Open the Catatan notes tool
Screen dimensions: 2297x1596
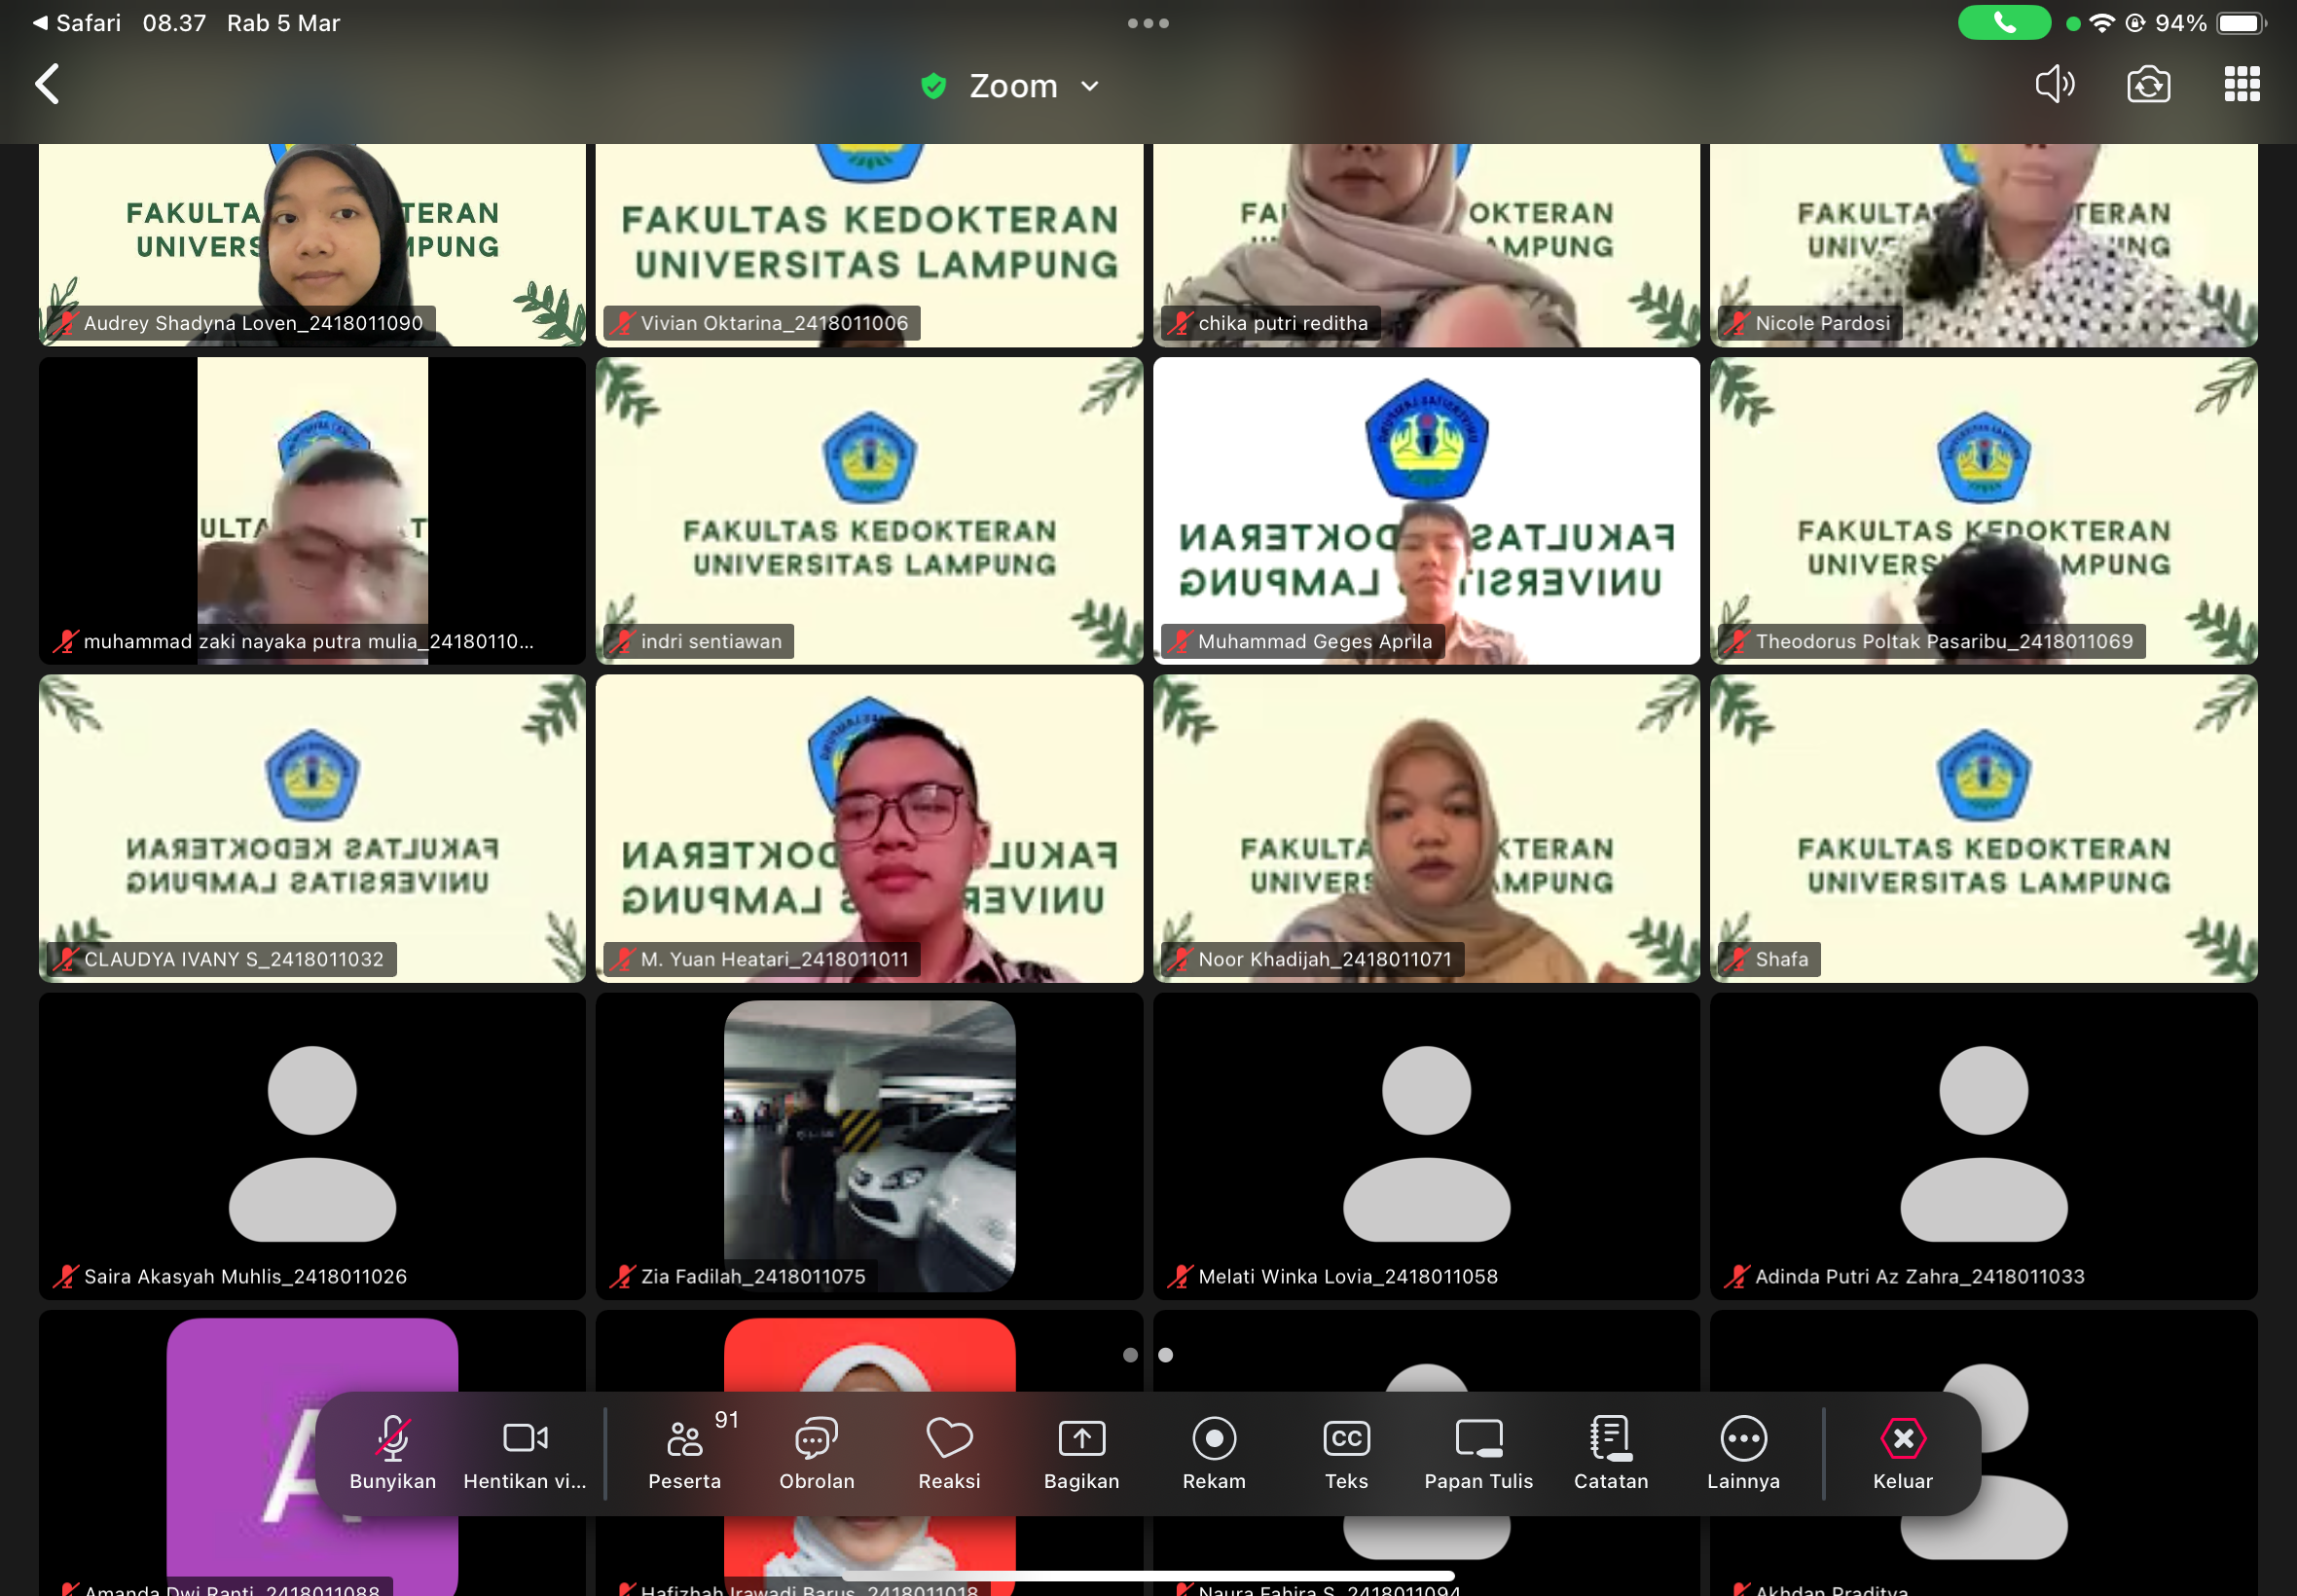[x=1610, y=1453]
